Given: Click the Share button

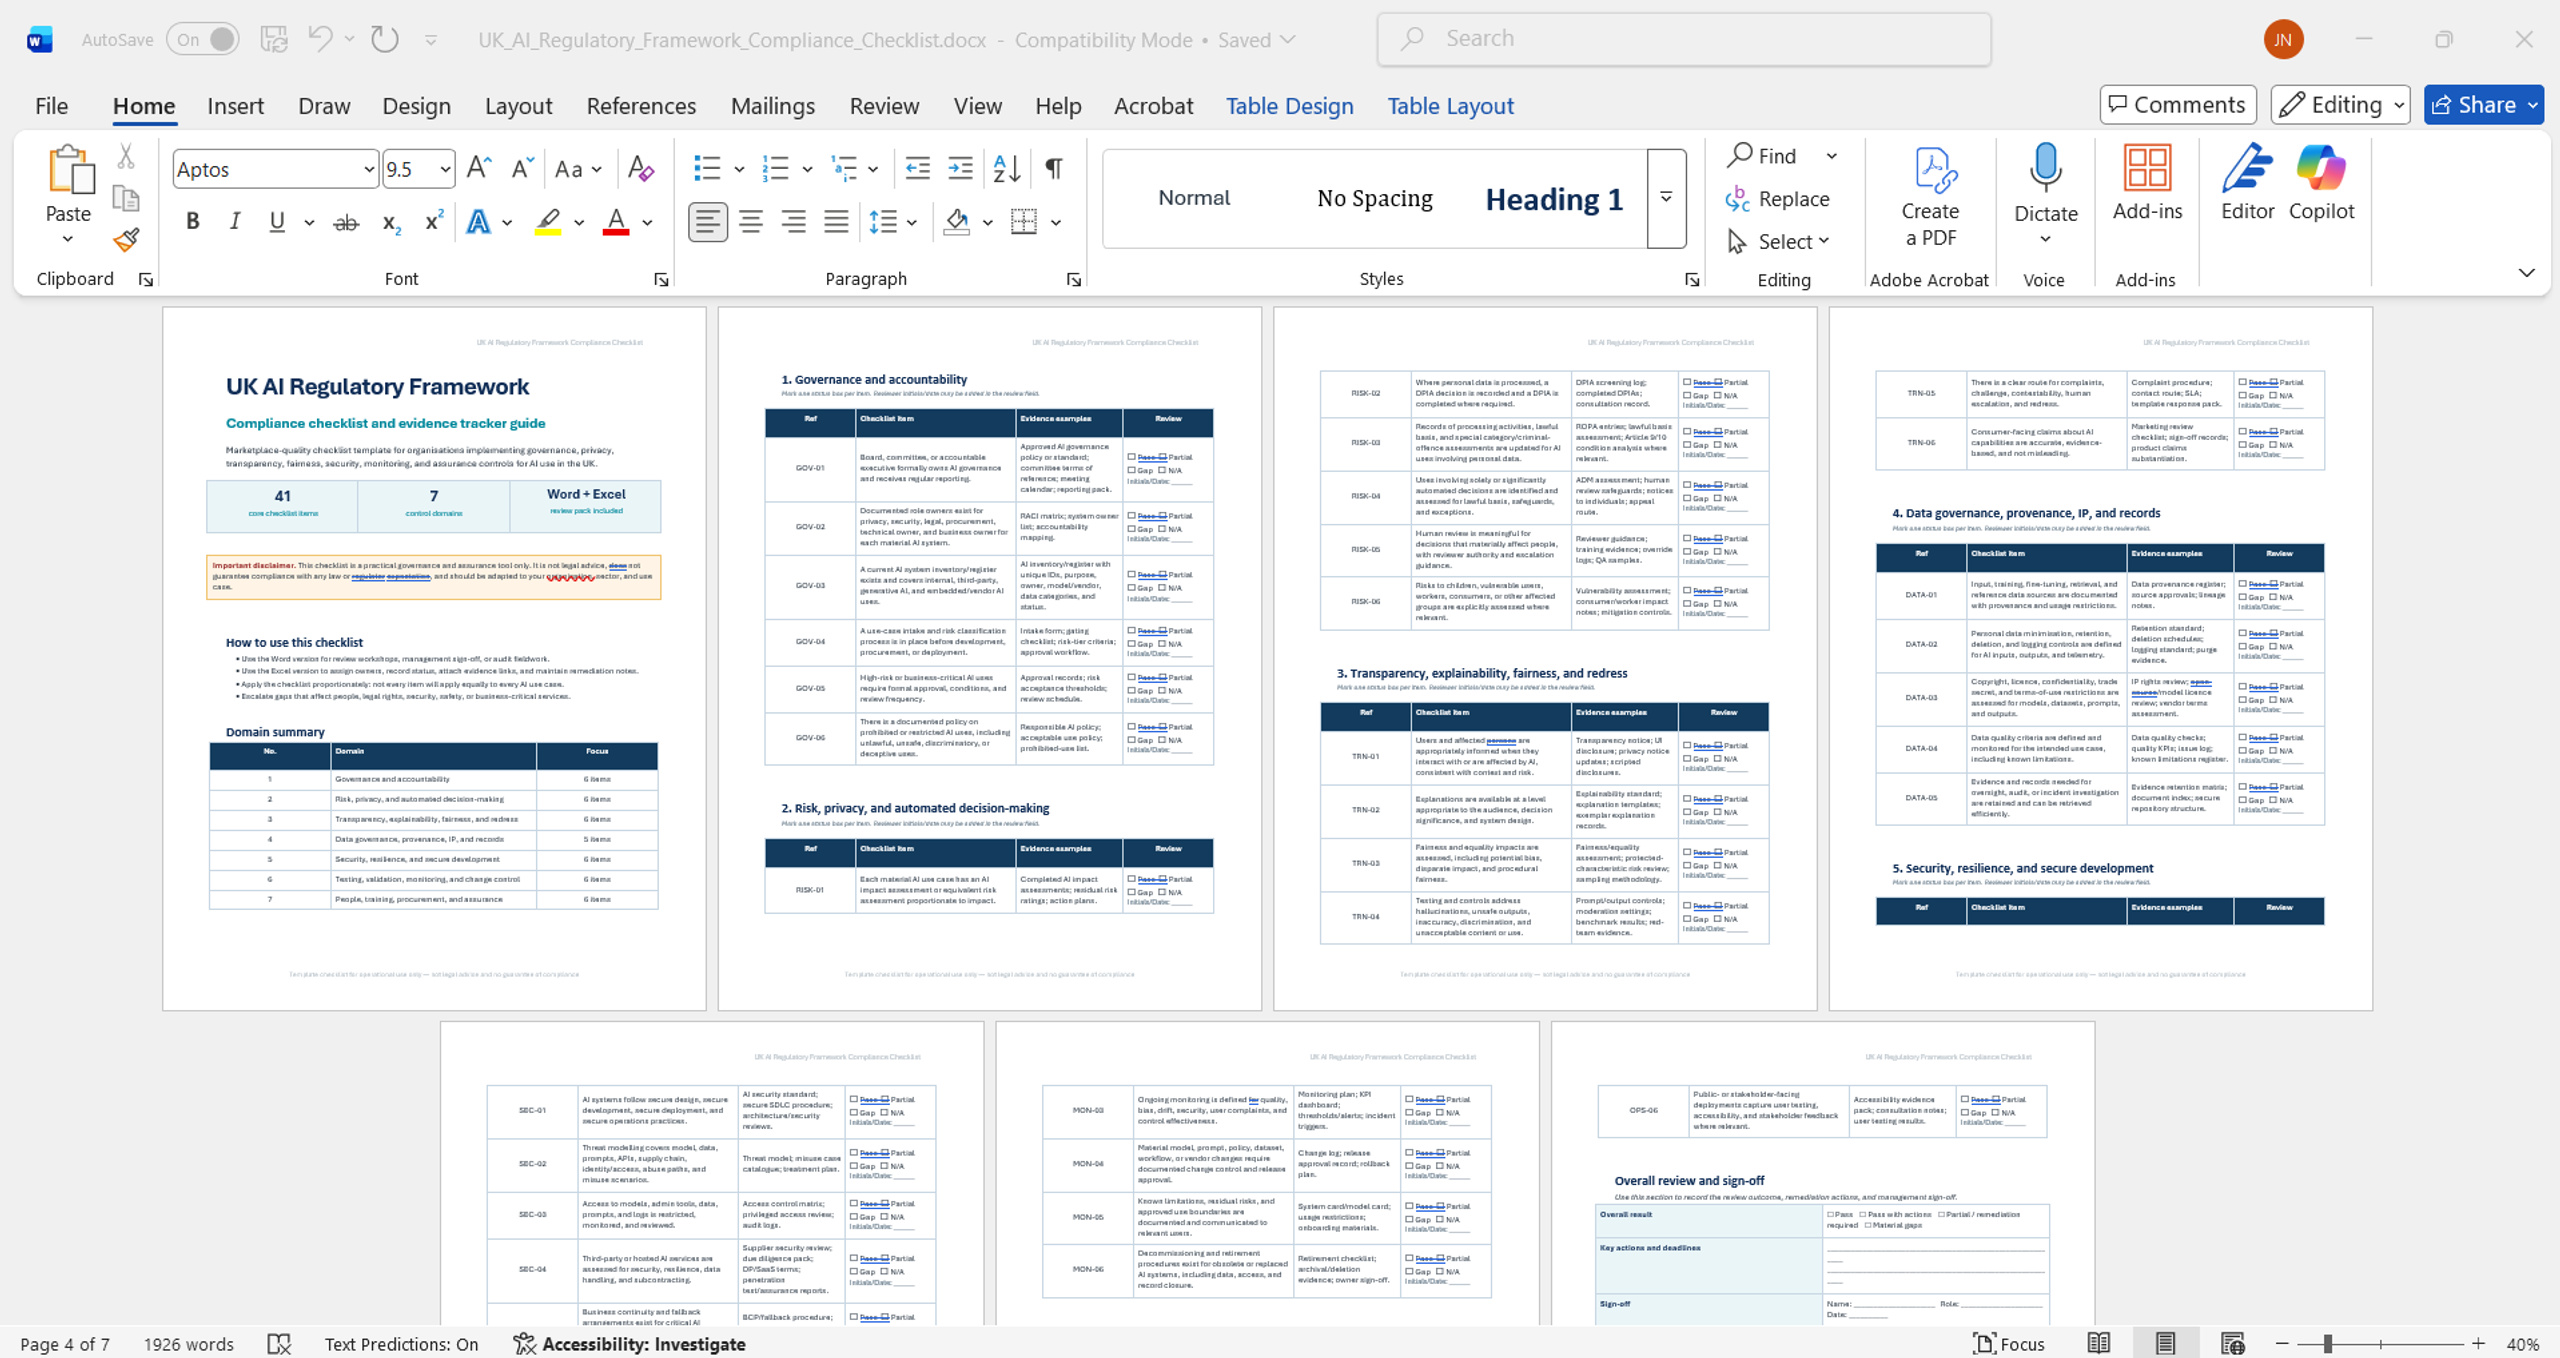Looking at the screenshot, I should pos(2483,104).
